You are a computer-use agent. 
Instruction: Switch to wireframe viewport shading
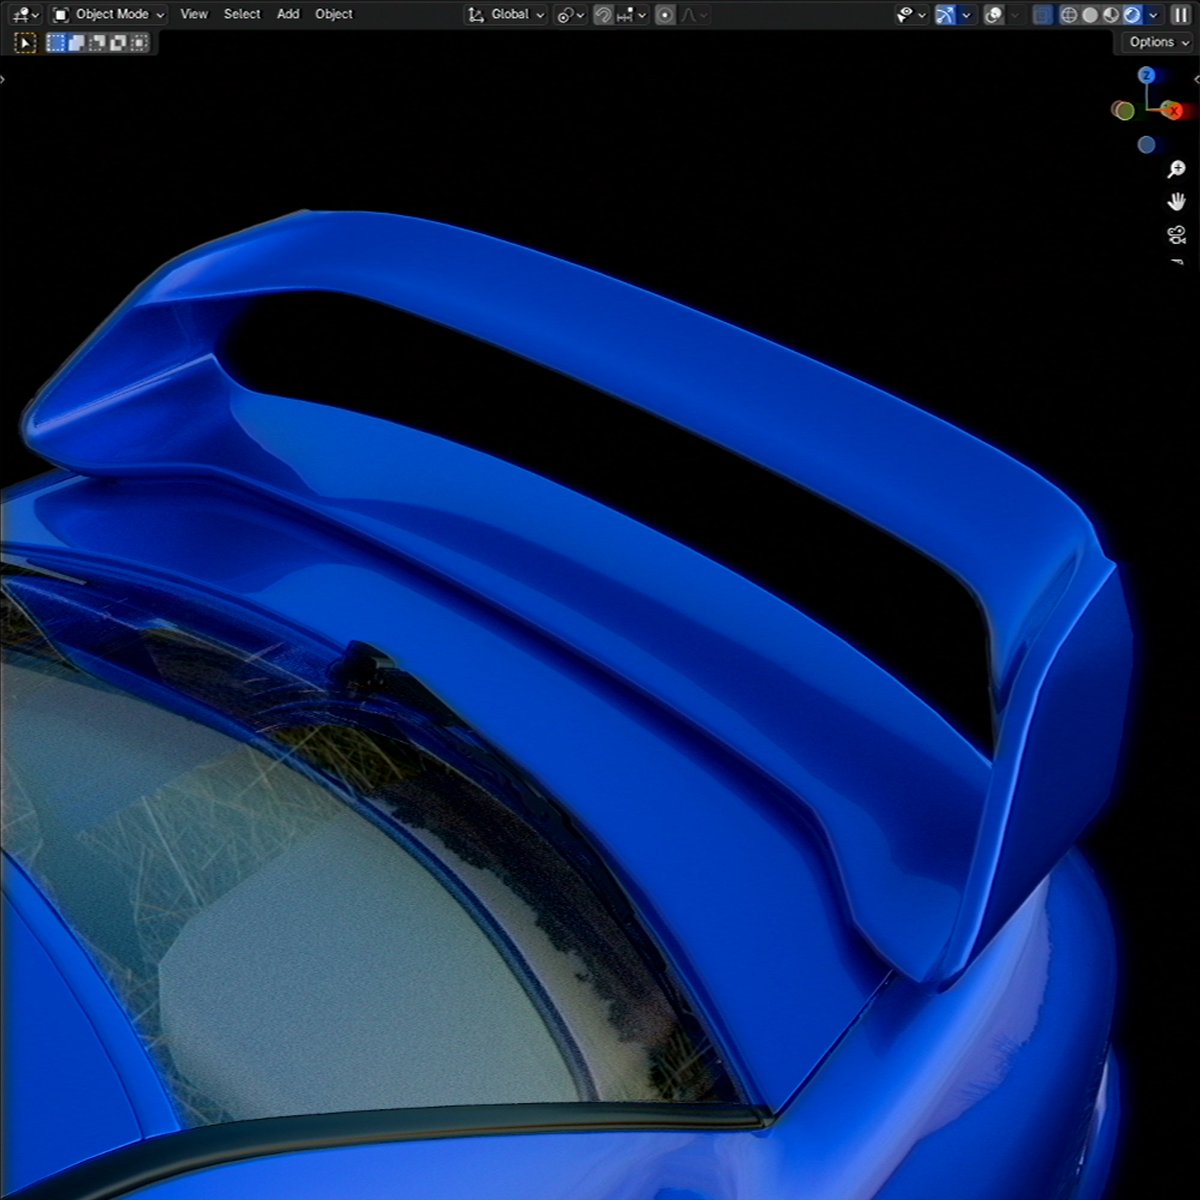[1069, 15]
